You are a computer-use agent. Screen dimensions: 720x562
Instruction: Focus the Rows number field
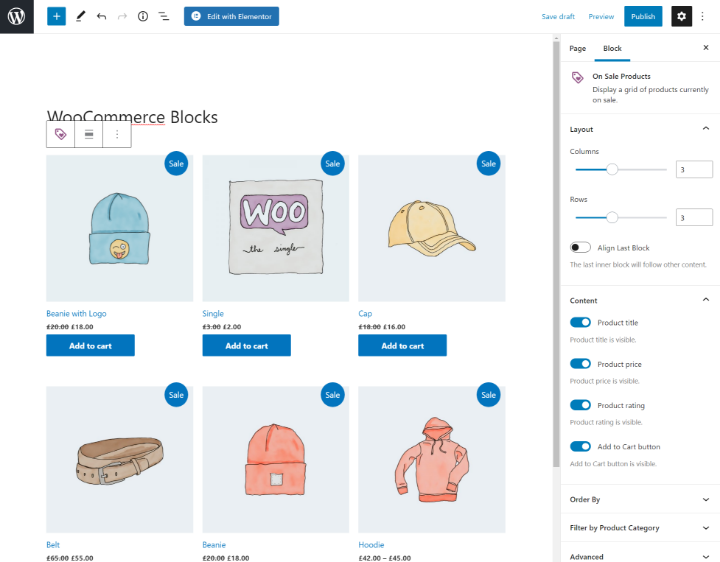point(694,217)
